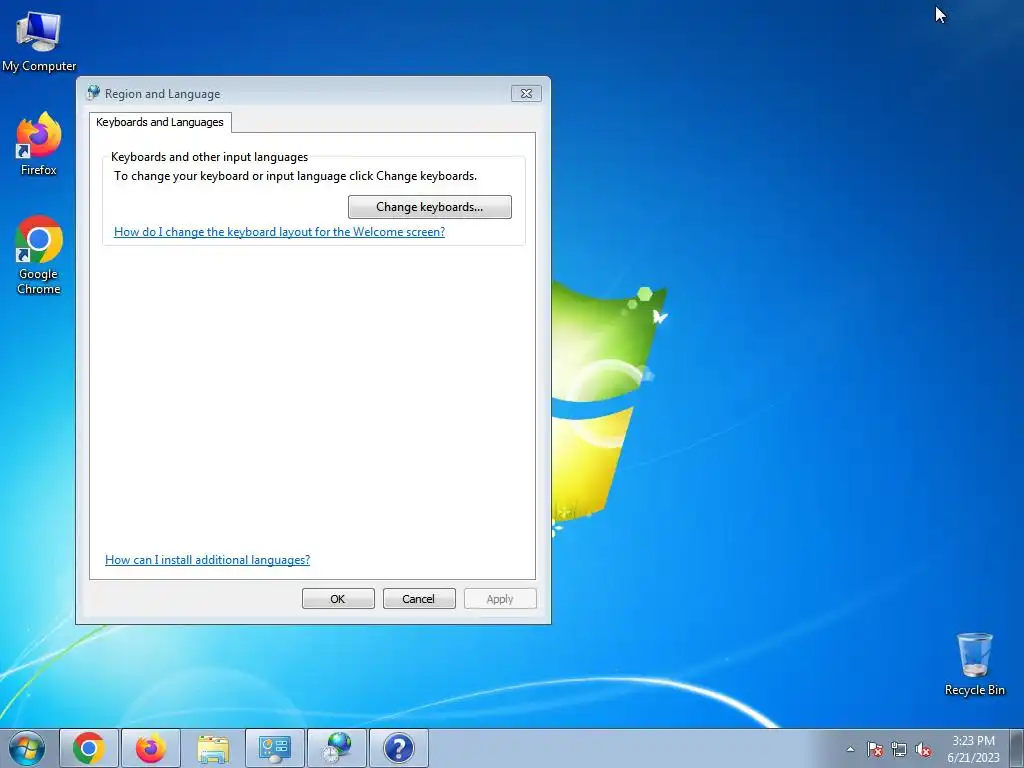Launch Firefox from the taskbar

tap(151, 748)
